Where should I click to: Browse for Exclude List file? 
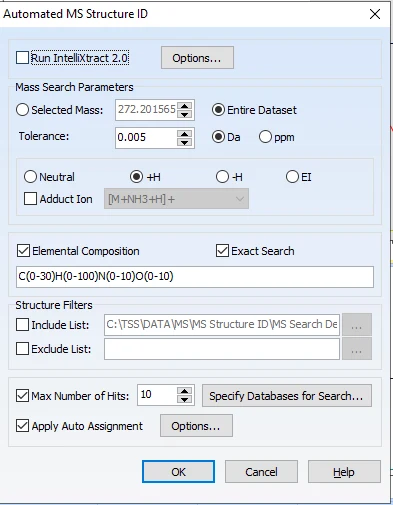pos(357,349)
